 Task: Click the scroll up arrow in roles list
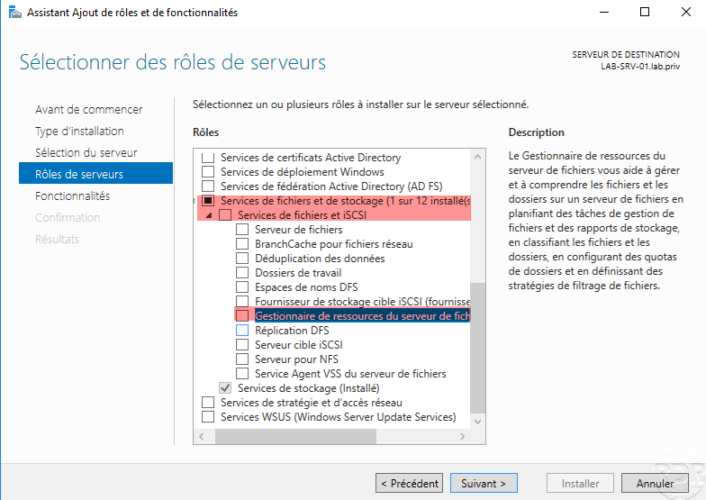pyautogui.click(x=478, y=157)
